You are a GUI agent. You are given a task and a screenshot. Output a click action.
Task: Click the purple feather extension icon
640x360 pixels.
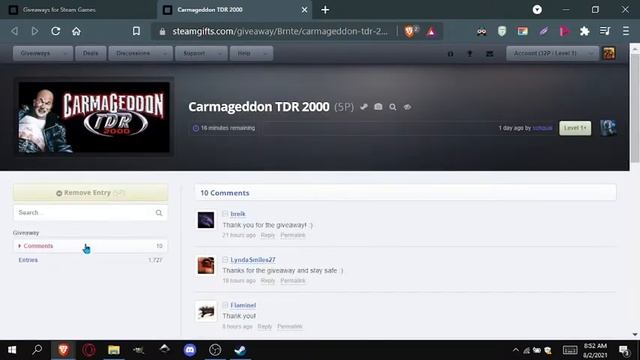coord(544,31)
